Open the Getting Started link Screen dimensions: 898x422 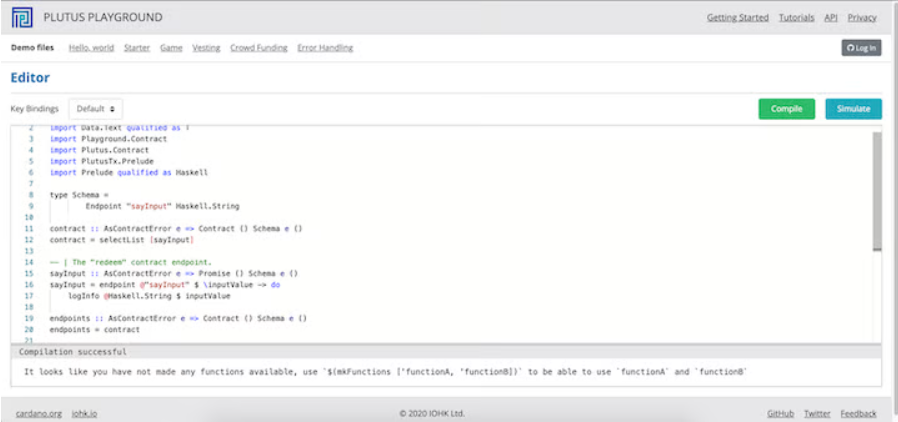738,18
